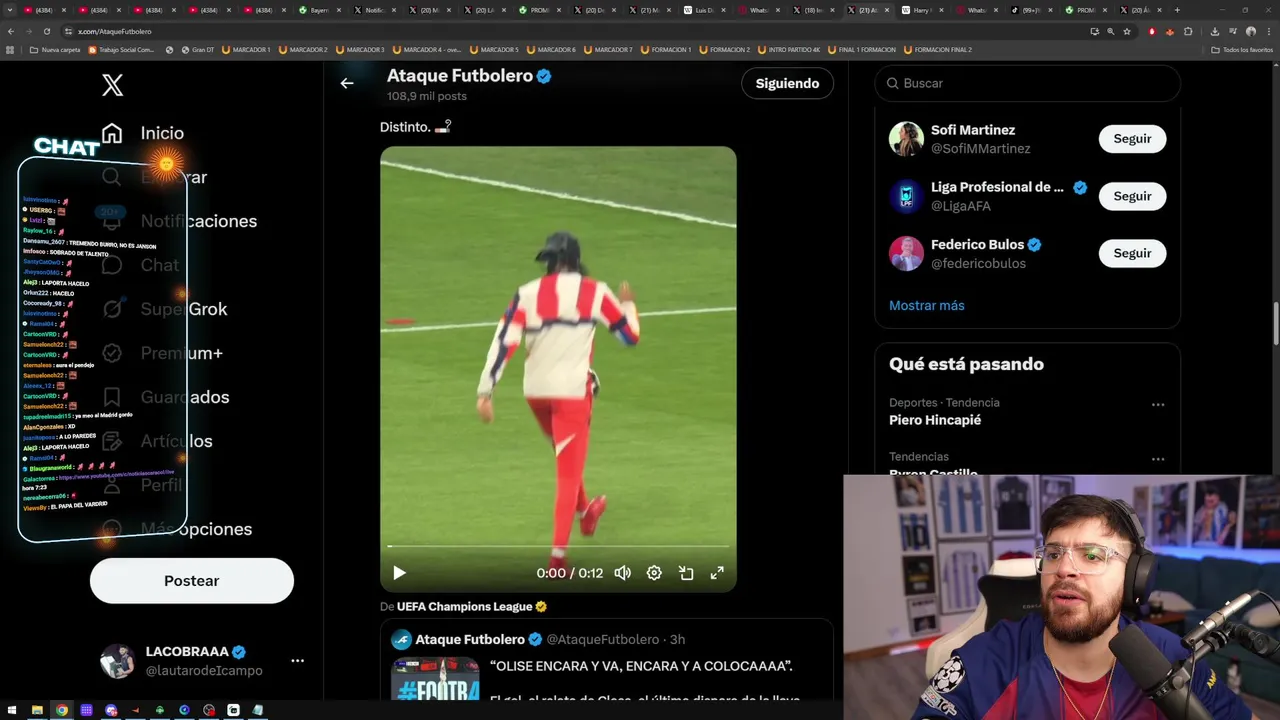Image resolution: width=1280 pixels, height=720 pixels.
Task: Focus the Buscar search field
Action: click(x=1027, y=83)
